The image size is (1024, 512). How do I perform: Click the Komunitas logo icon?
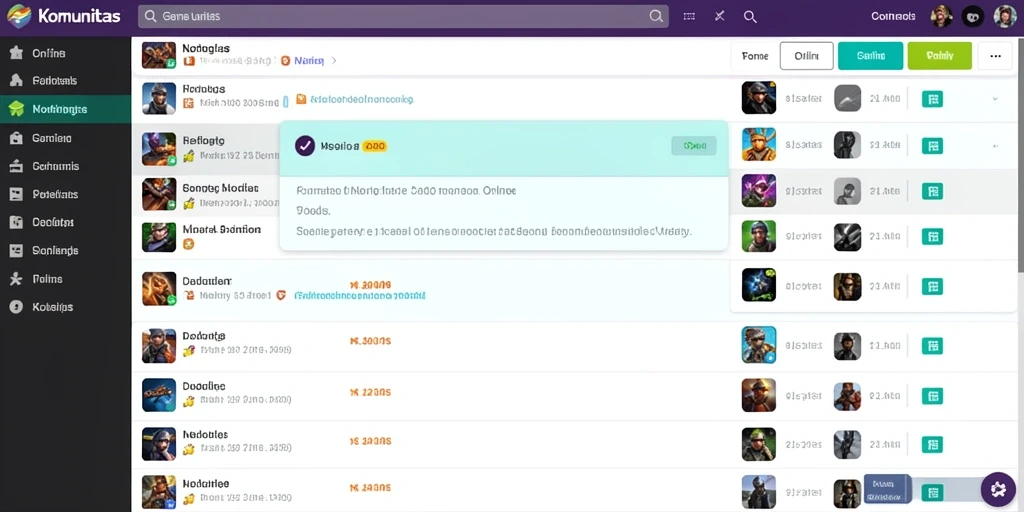click(18, 17)
